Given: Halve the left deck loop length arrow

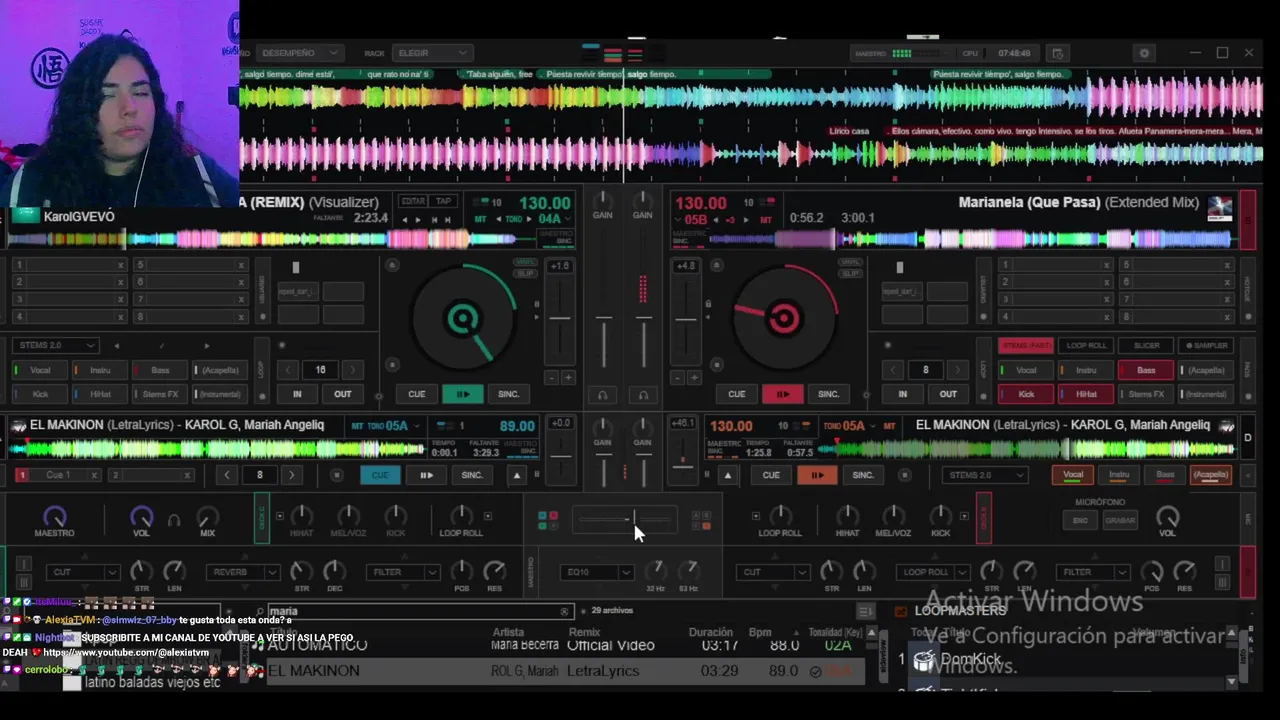Looking at the screenshot, I should point(289,370).
